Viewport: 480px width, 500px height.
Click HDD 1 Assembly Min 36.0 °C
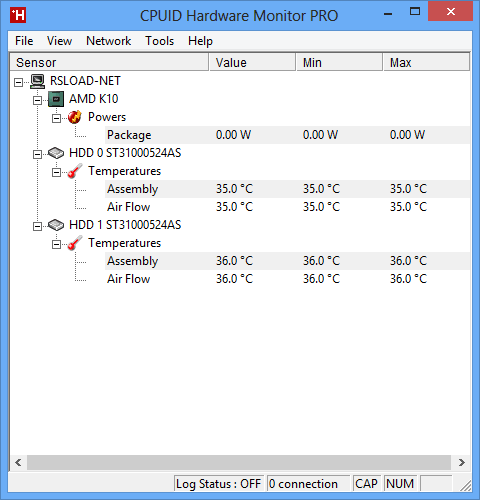(321, 261)
